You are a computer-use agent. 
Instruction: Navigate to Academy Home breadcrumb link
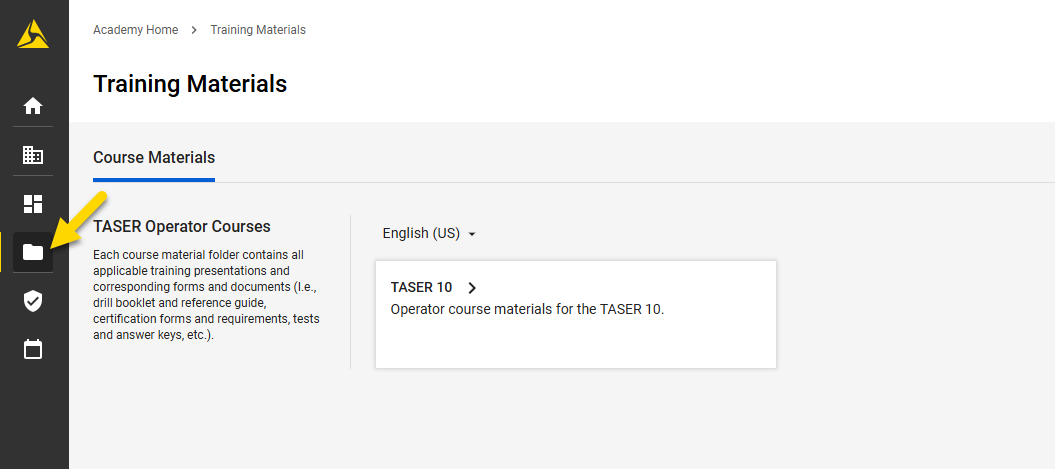(x=135, y=30)
